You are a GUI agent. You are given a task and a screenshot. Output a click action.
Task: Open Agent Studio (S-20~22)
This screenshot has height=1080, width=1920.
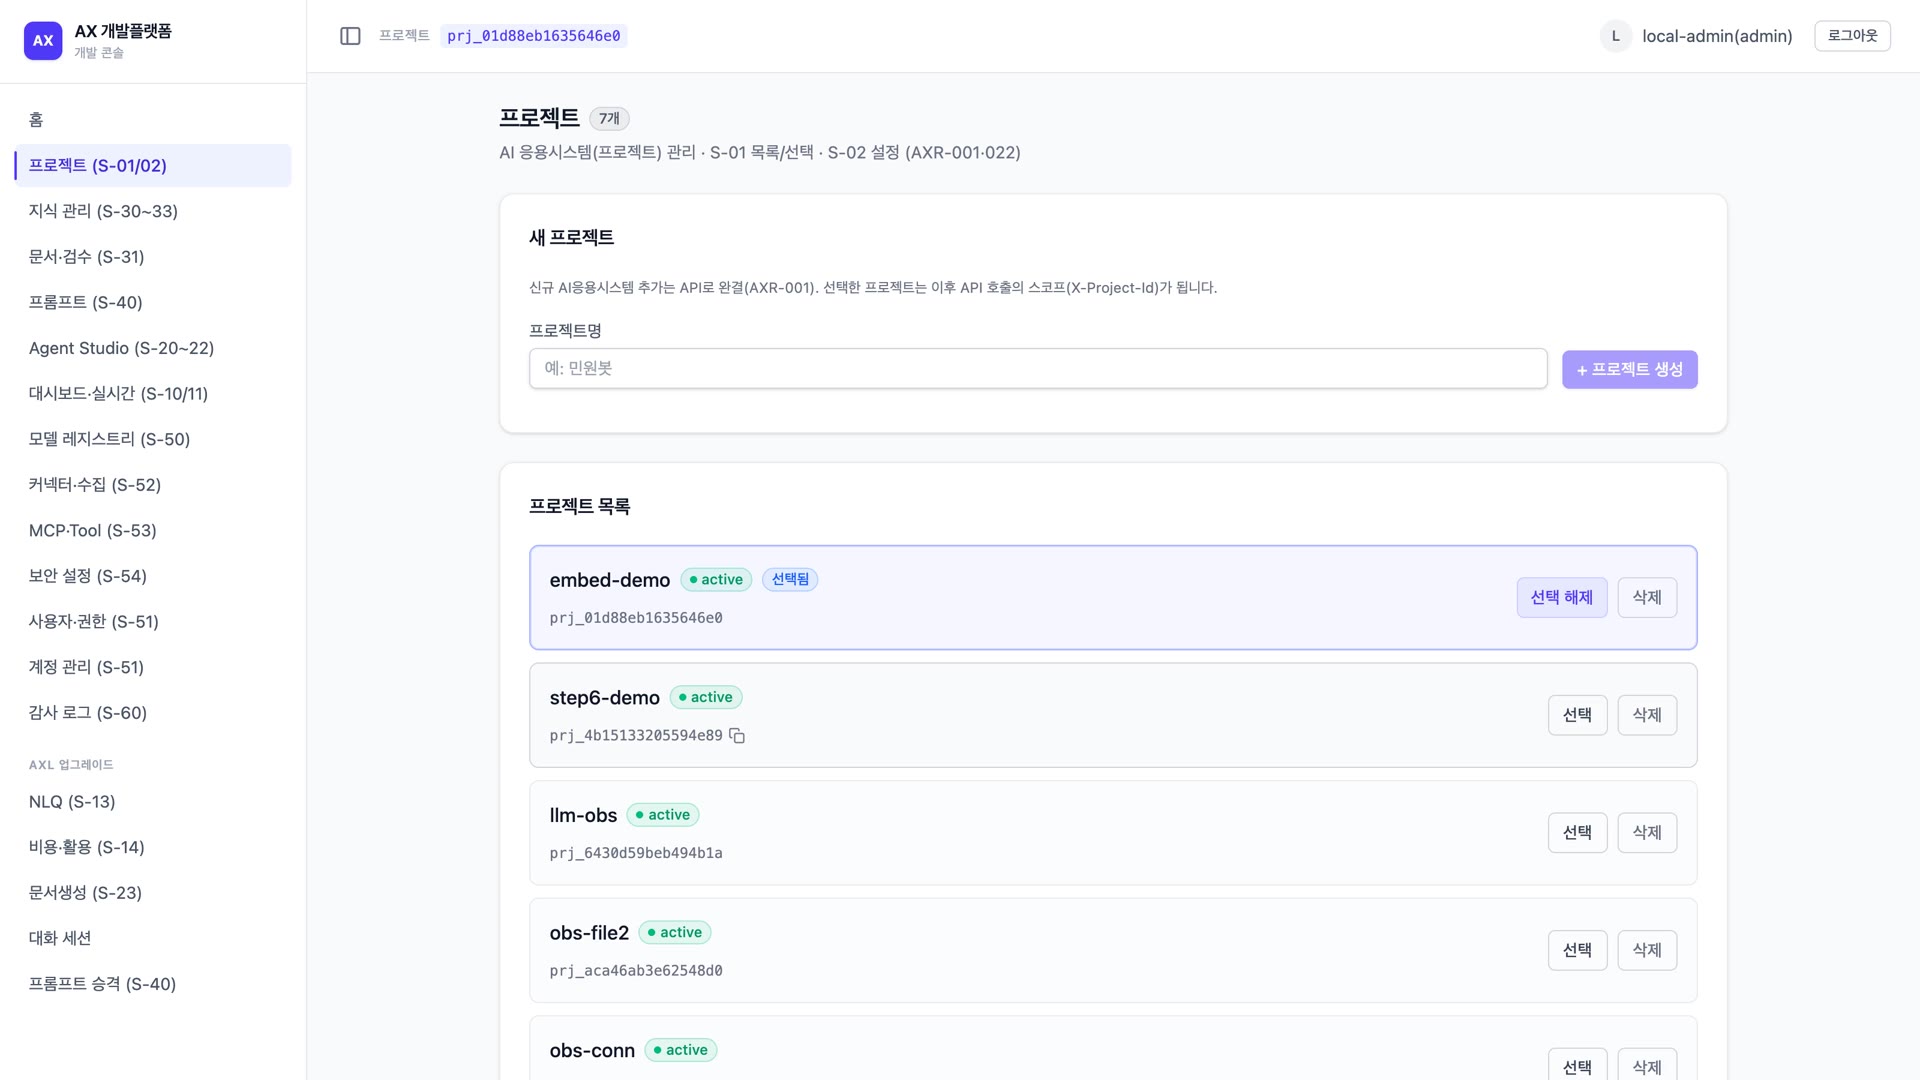click(x=153, y=348)
